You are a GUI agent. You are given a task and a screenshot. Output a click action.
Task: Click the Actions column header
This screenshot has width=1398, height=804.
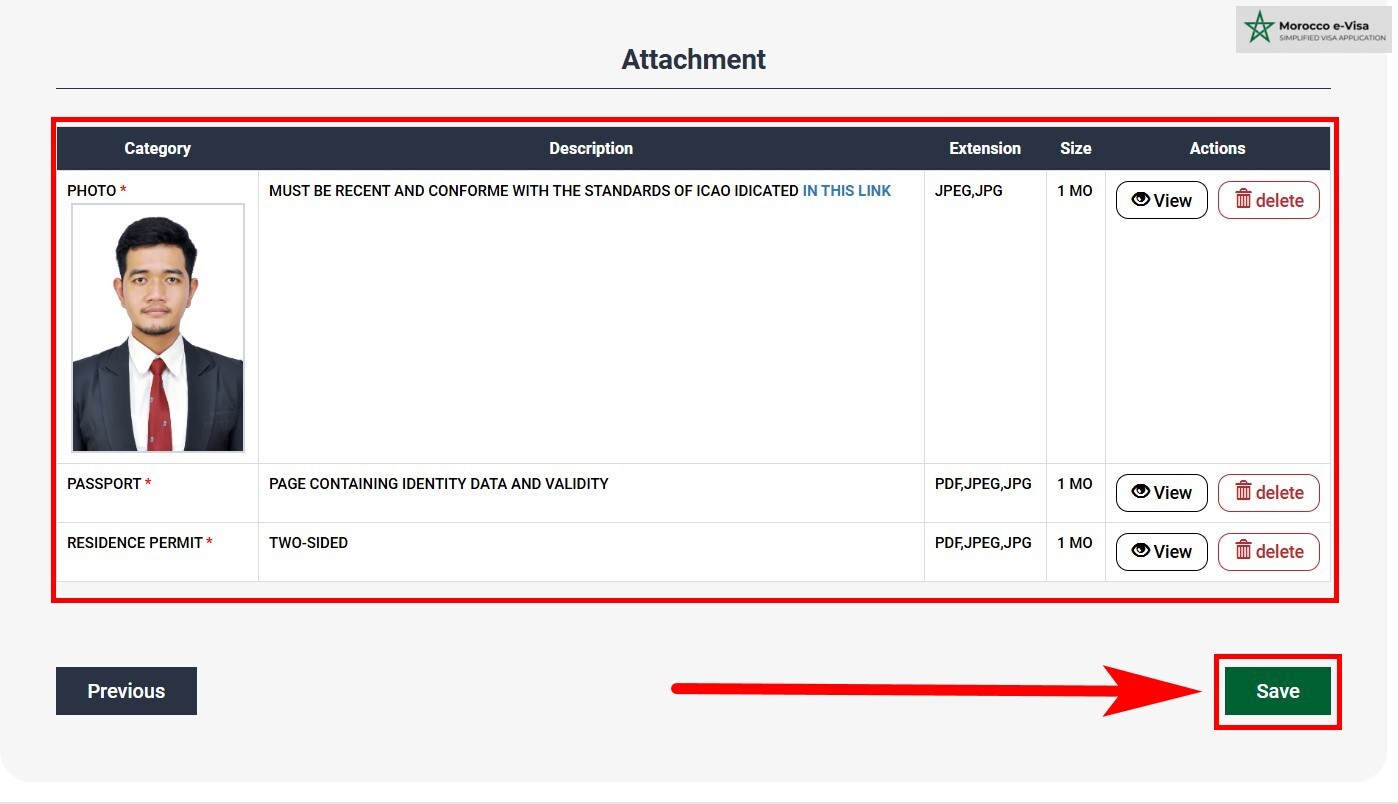pos(1216,148)
